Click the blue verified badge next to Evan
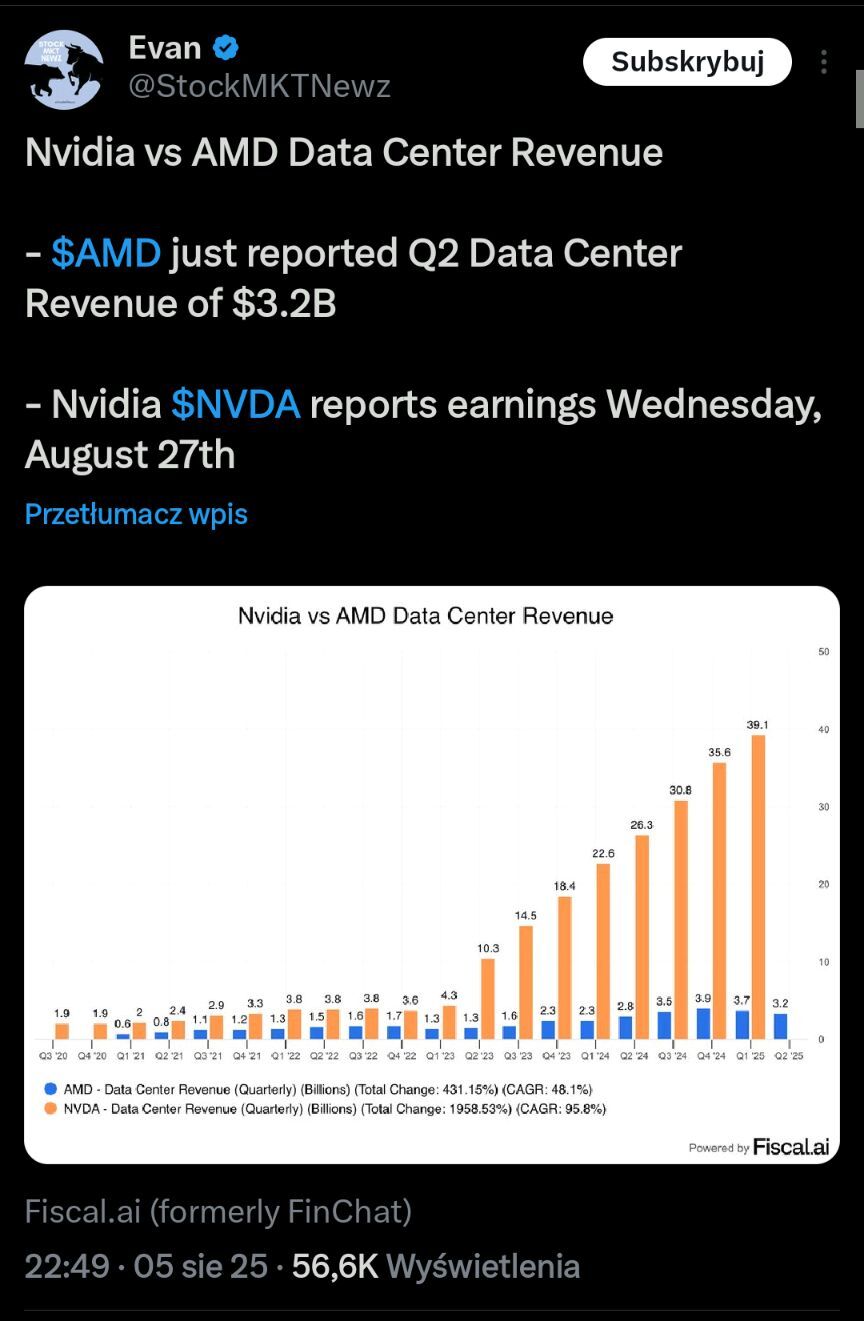The width and height of the screenshot is (864, 1321). pyautogui.click(x=226, y=47)
